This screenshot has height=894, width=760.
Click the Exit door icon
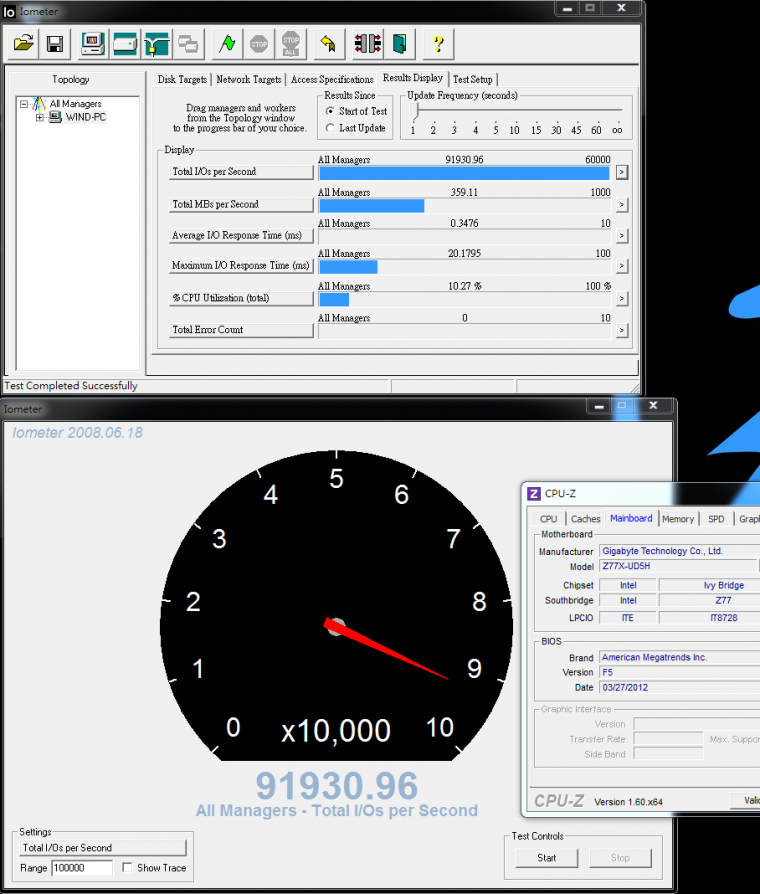(399, 44)
